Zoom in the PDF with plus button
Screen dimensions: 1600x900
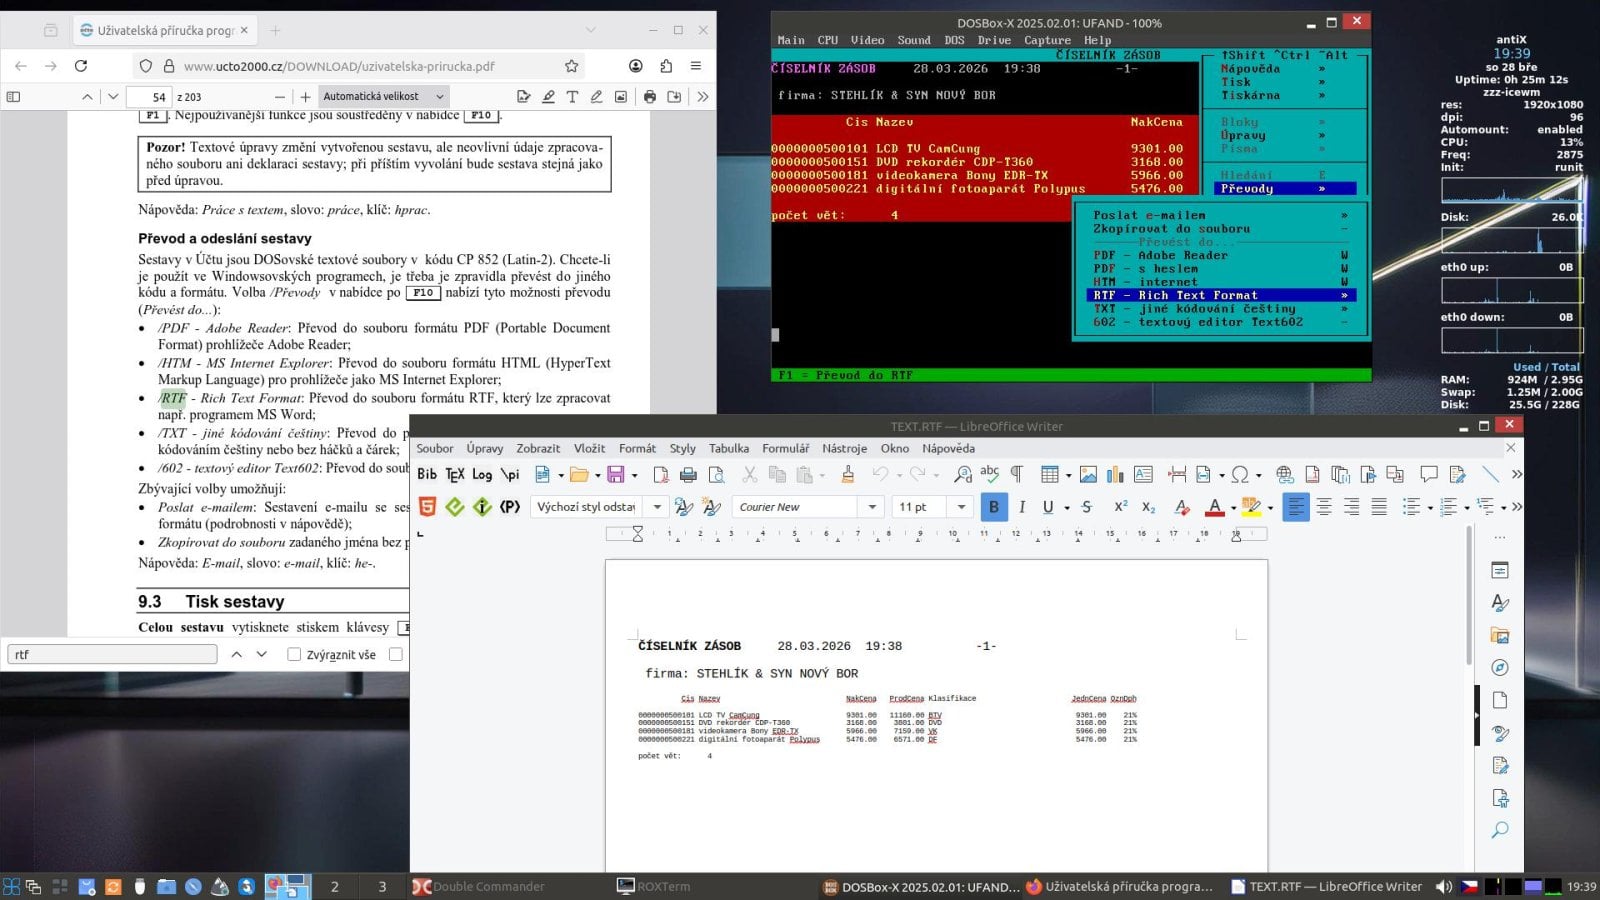(305, 97)
